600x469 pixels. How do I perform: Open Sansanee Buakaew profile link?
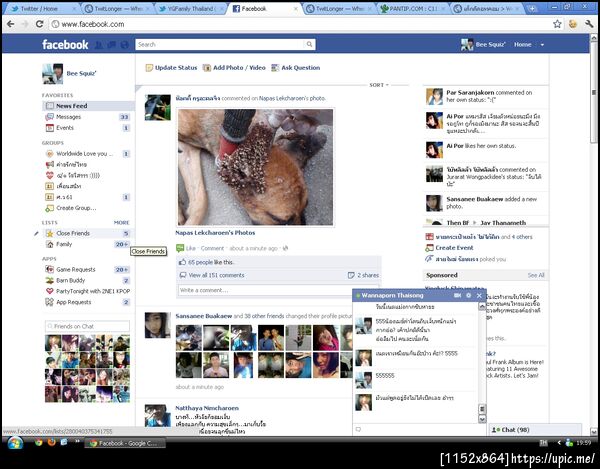click(x=204, y=316)
